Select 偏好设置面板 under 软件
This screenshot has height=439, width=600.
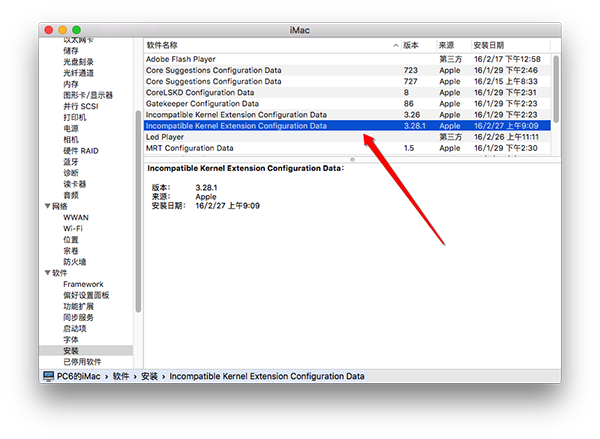tap(86, 295)
